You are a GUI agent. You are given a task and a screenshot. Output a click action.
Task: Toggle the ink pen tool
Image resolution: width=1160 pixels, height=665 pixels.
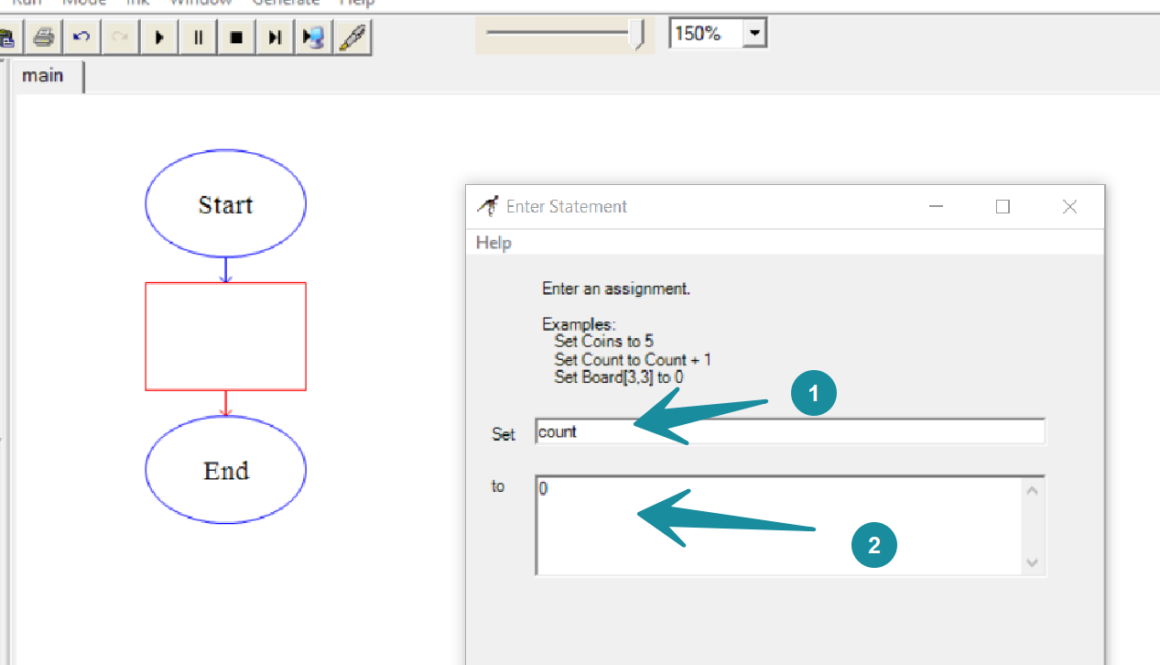[351, 37]
